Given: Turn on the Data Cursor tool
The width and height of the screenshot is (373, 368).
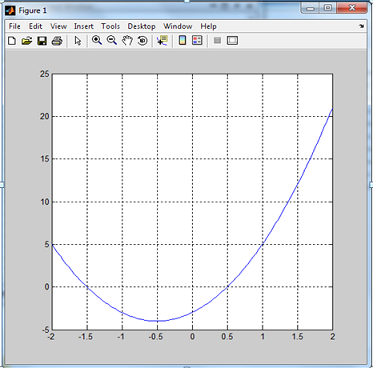Looking at the screenshot, I should pyautogui.click(x=162, y=41).
